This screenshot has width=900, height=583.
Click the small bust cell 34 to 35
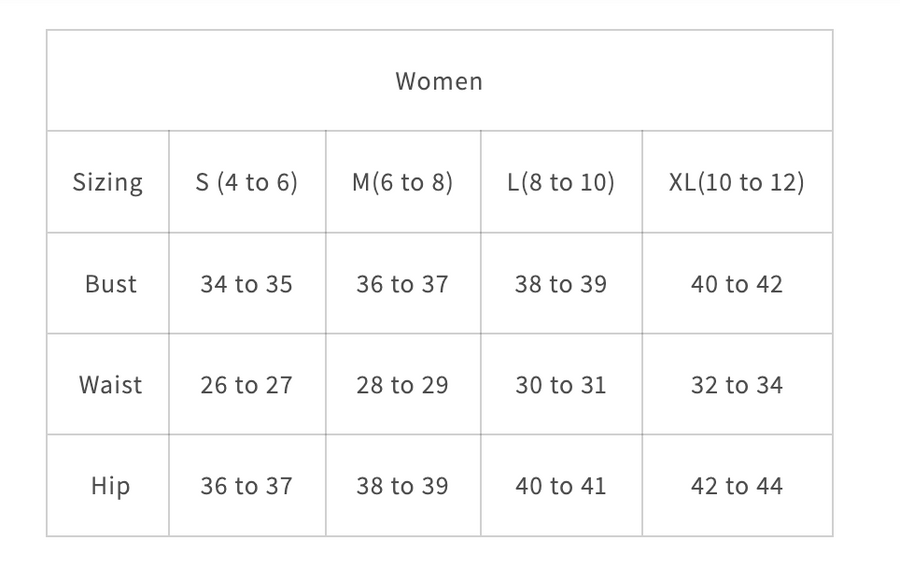pyautogui.click(x=246, y=284)
